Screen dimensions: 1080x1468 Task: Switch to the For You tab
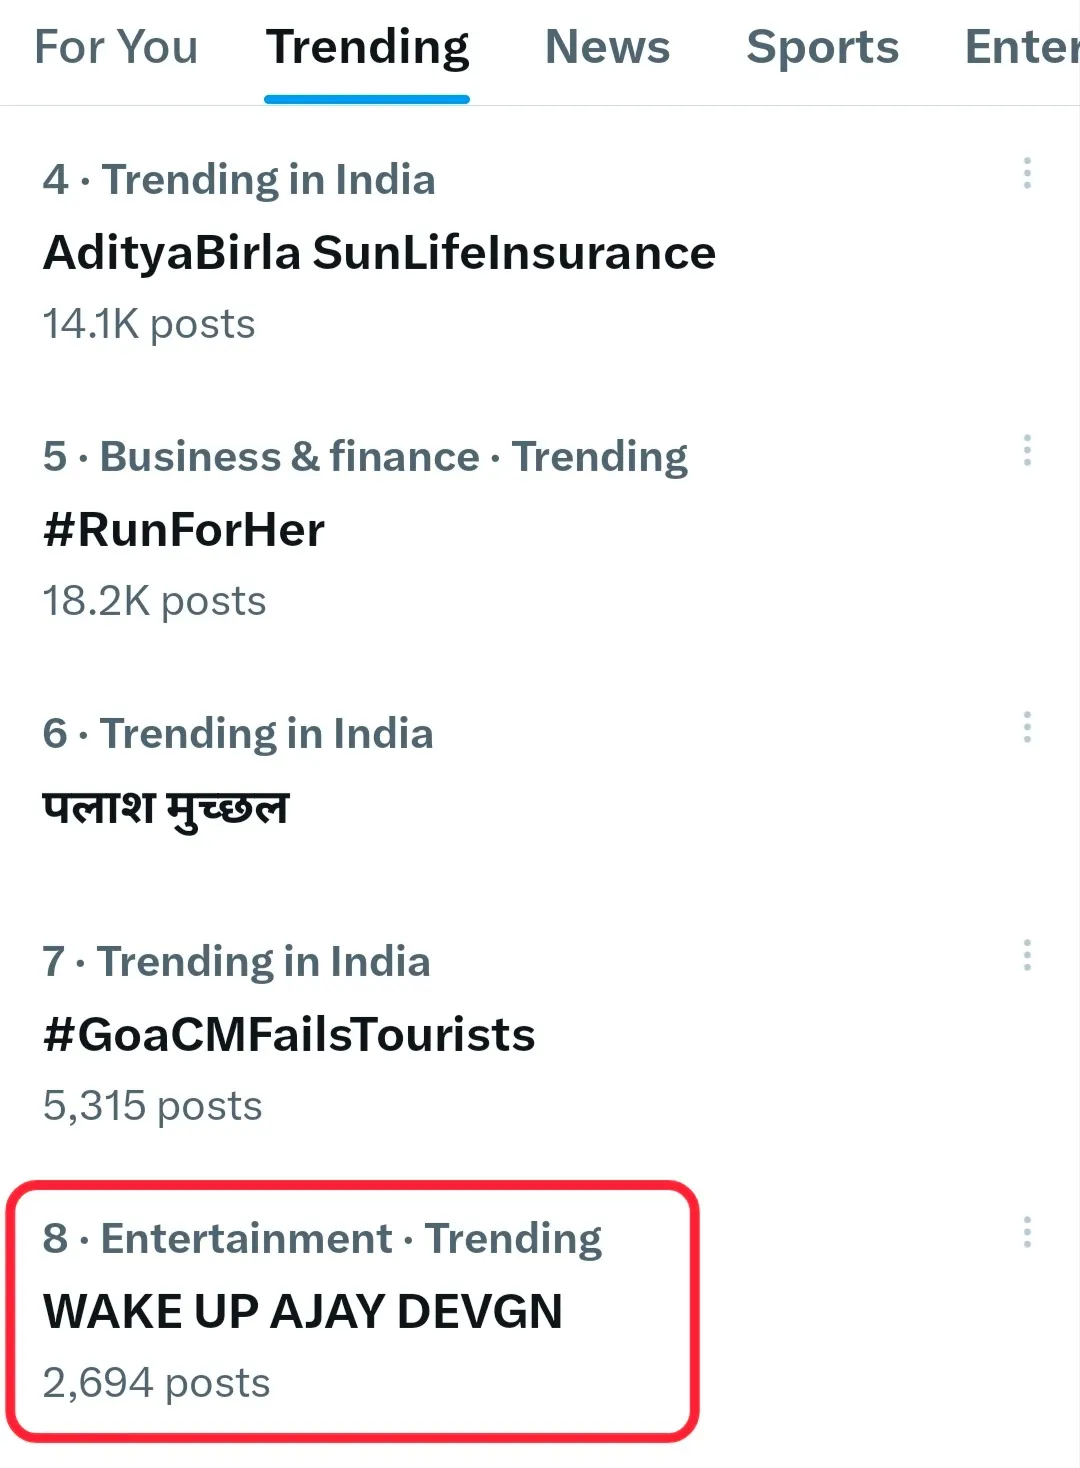[x=116, y=47]
